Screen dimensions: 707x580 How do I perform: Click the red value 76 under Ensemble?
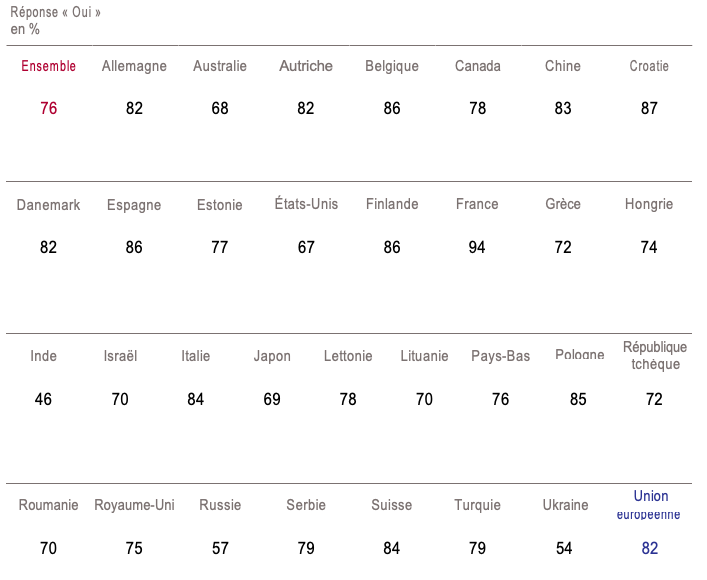(x=48, y=108)
